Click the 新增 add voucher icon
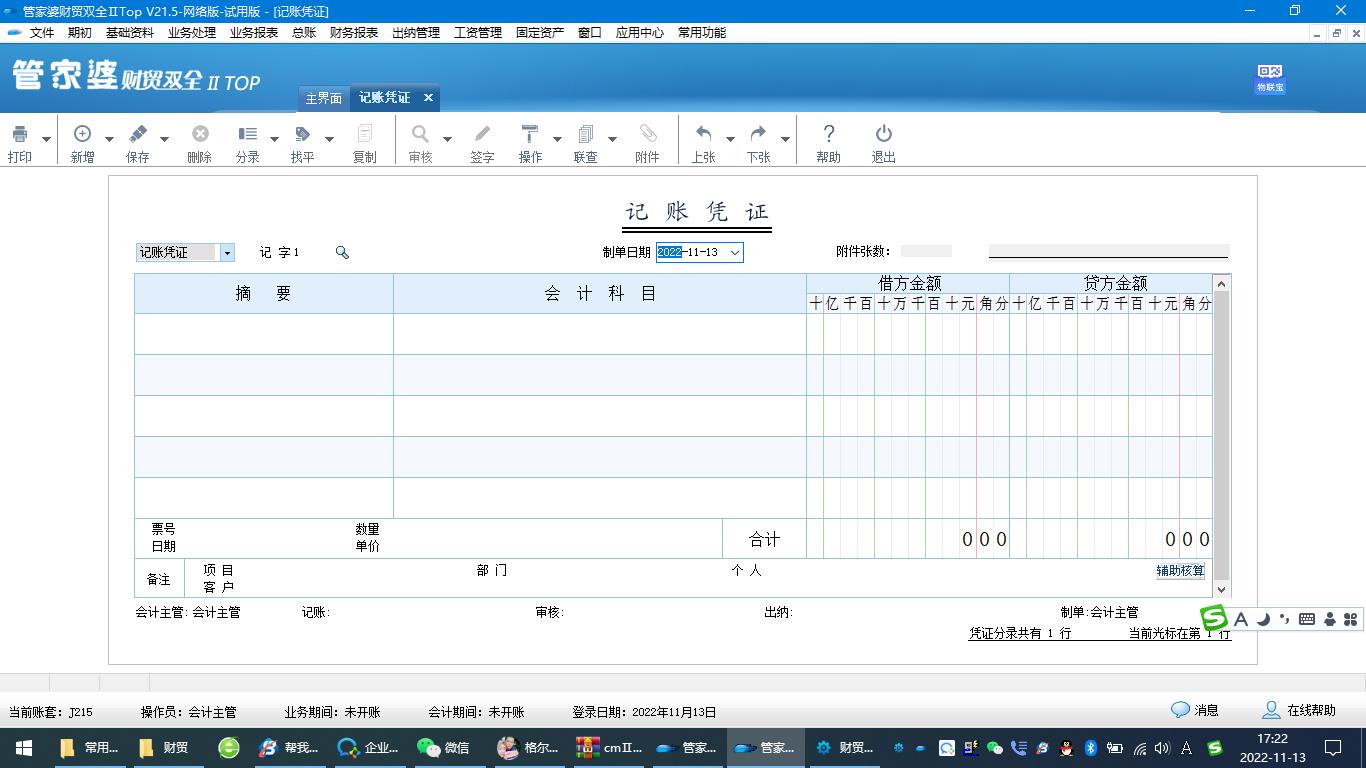Image resolution: width=1366 pixels, height=768 pixels. (82, 134)
